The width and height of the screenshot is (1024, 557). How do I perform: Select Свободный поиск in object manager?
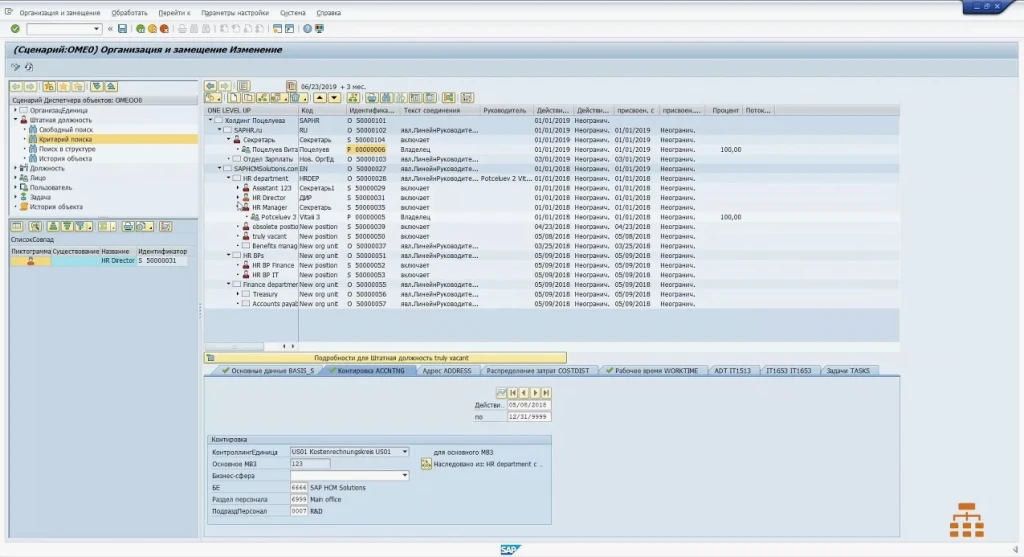pyautogui.click(x=65, y=130)
